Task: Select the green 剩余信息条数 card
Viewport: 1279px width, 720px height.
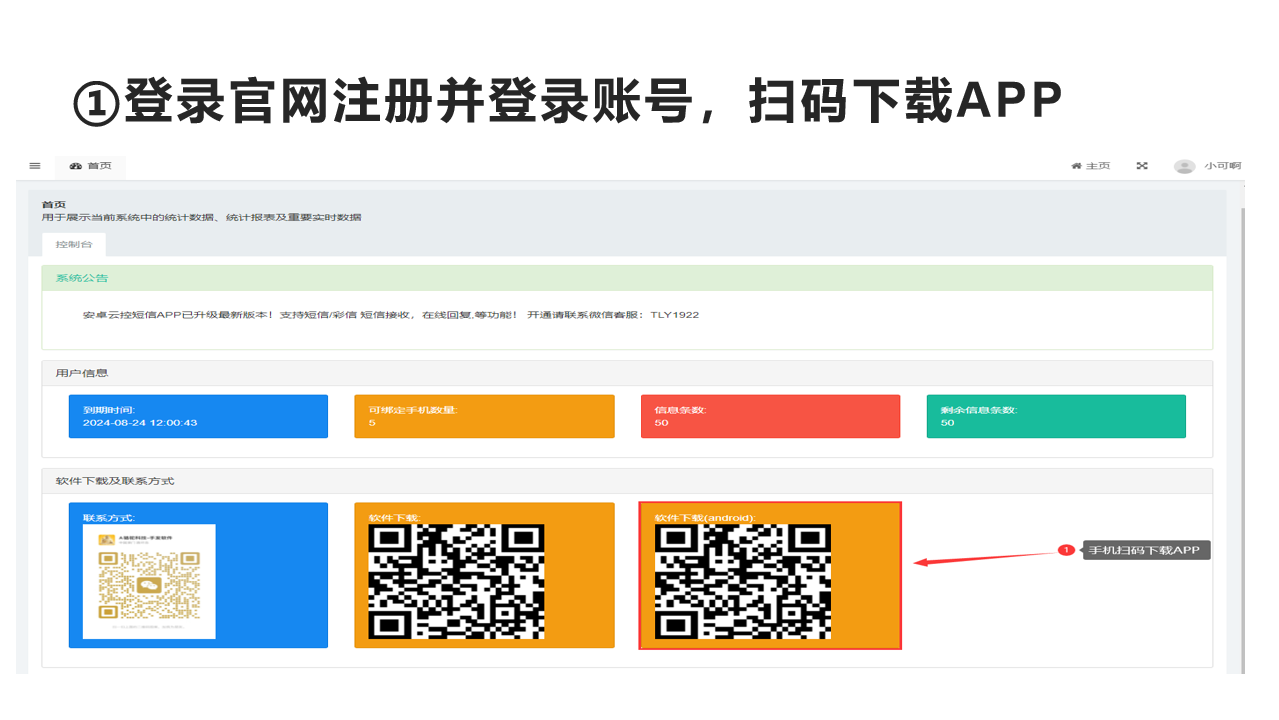Action: [x=1056, y=416]
